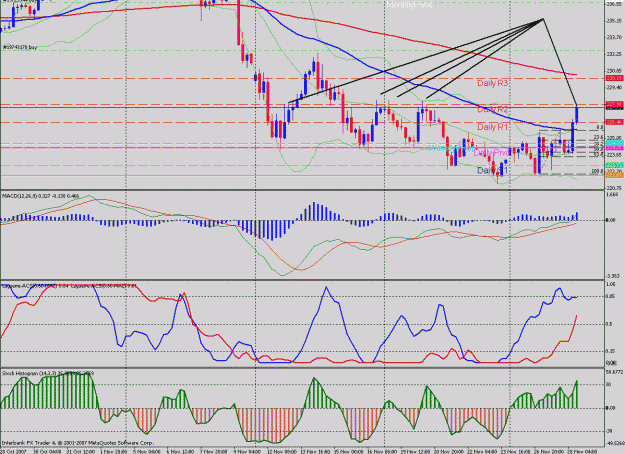Click the 0.85 level on Laguerre scale
The height and width of the screenshot is (454, 625).
pos(611,296)
